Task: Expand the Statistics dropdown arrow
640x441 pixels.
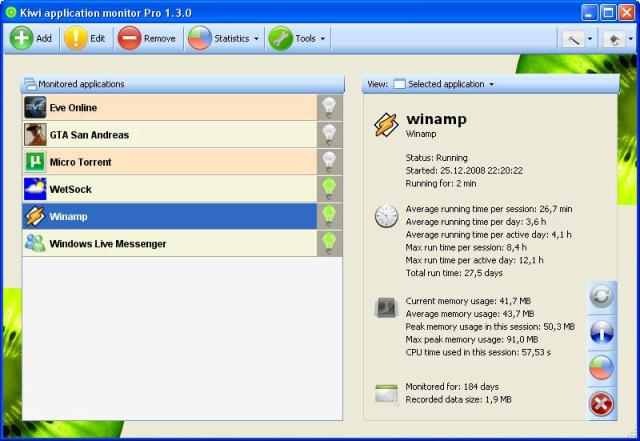Action: click(x=256, y=39)
